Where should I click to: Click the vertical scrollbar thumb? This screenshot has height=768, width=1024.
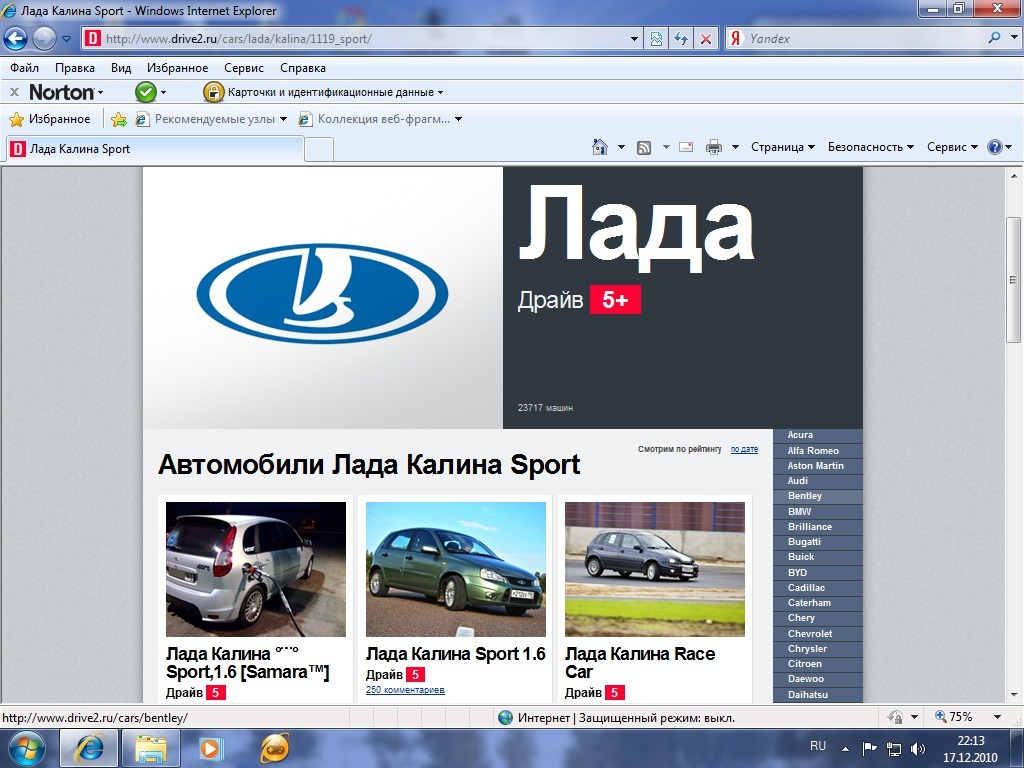1014,280
